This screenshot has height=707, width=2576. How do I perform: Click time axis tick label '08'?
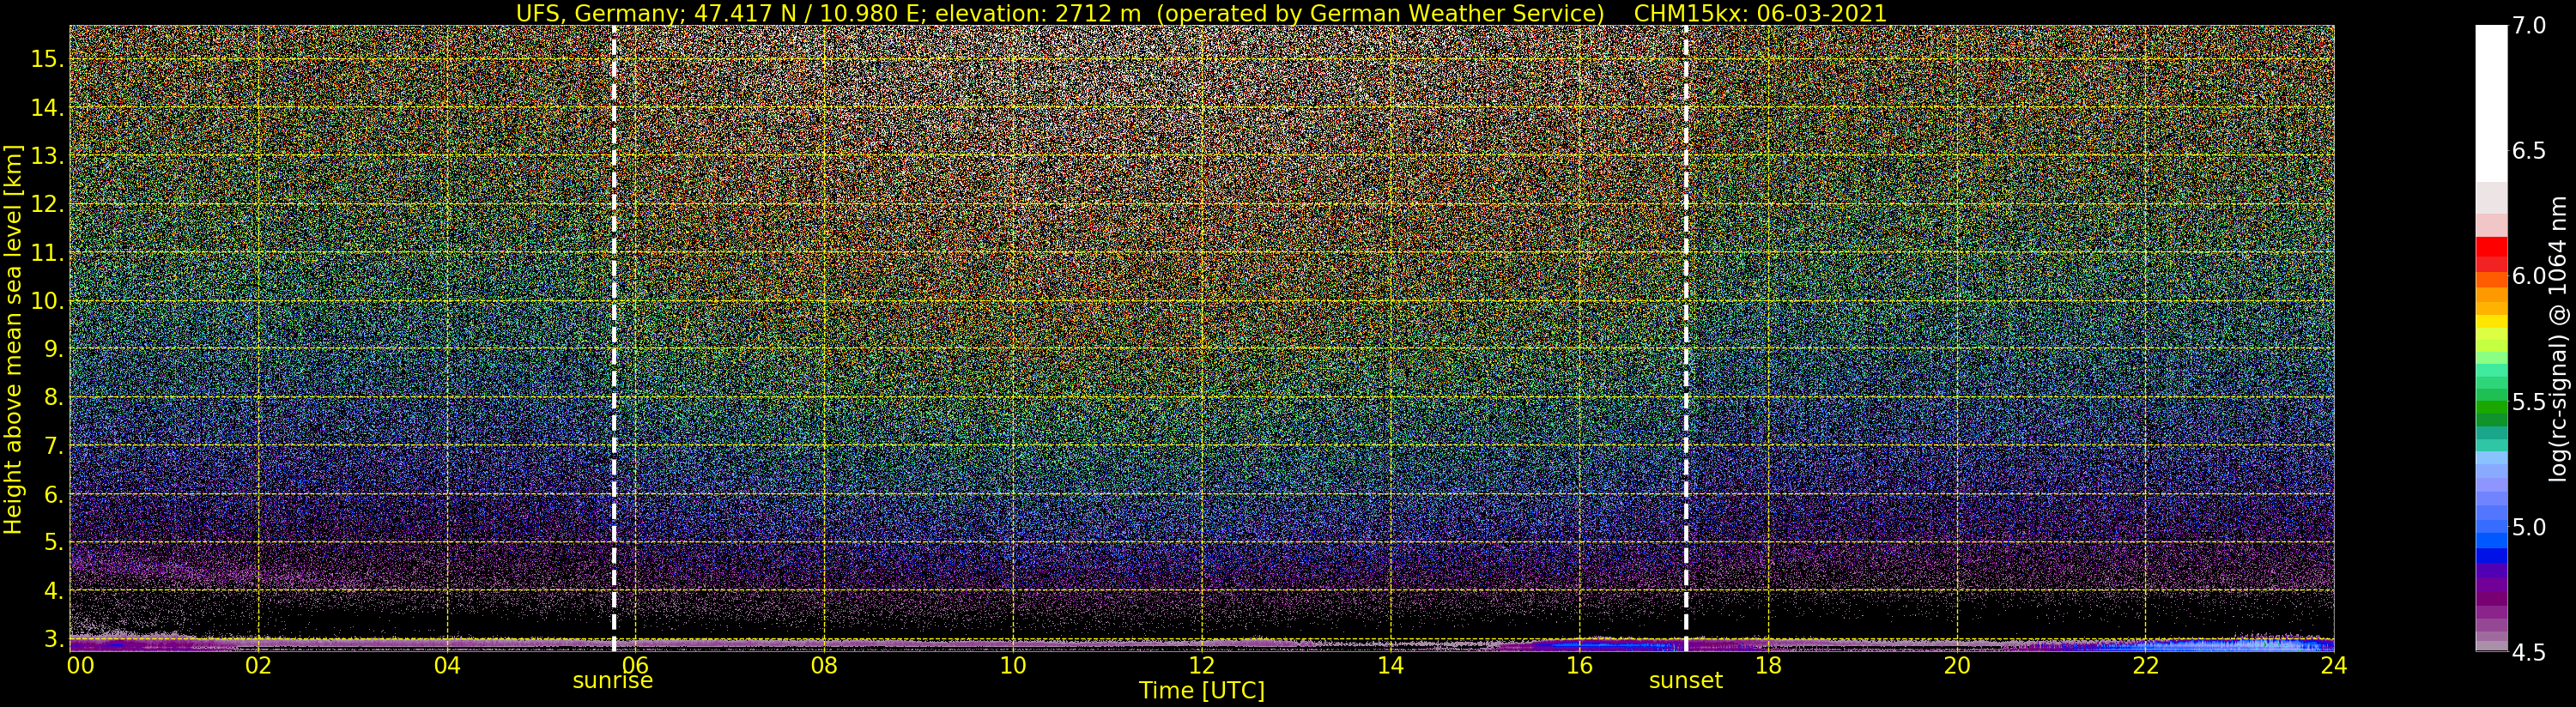824,665
